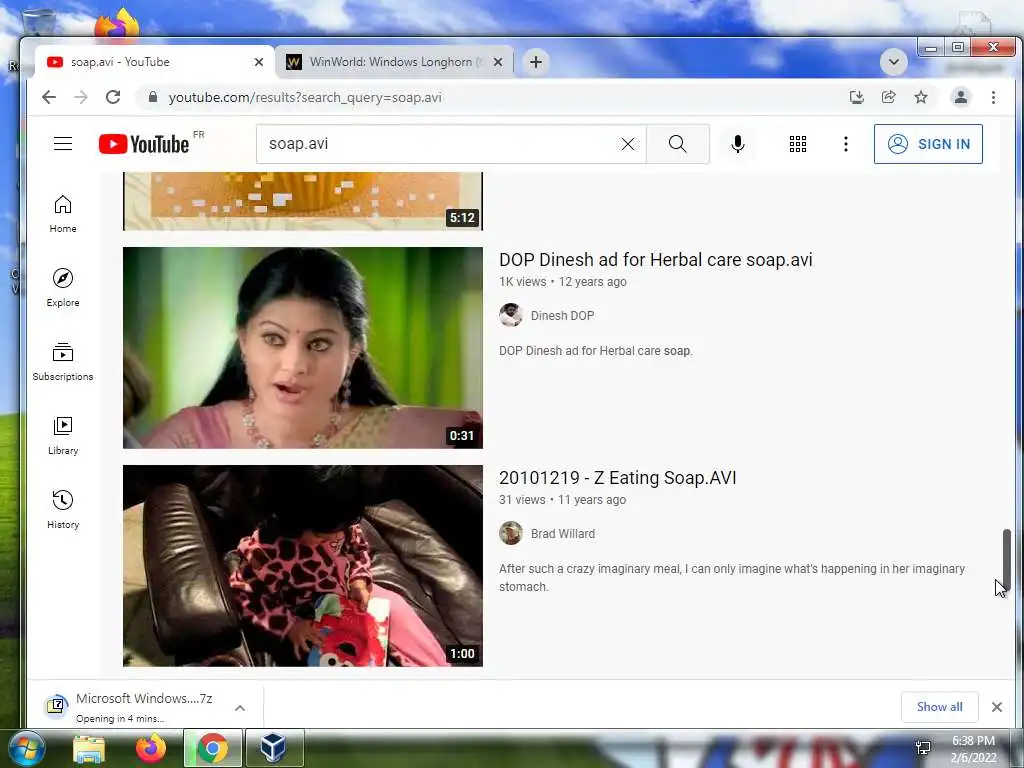Click Show all downloads button

[x=939, y=707]
